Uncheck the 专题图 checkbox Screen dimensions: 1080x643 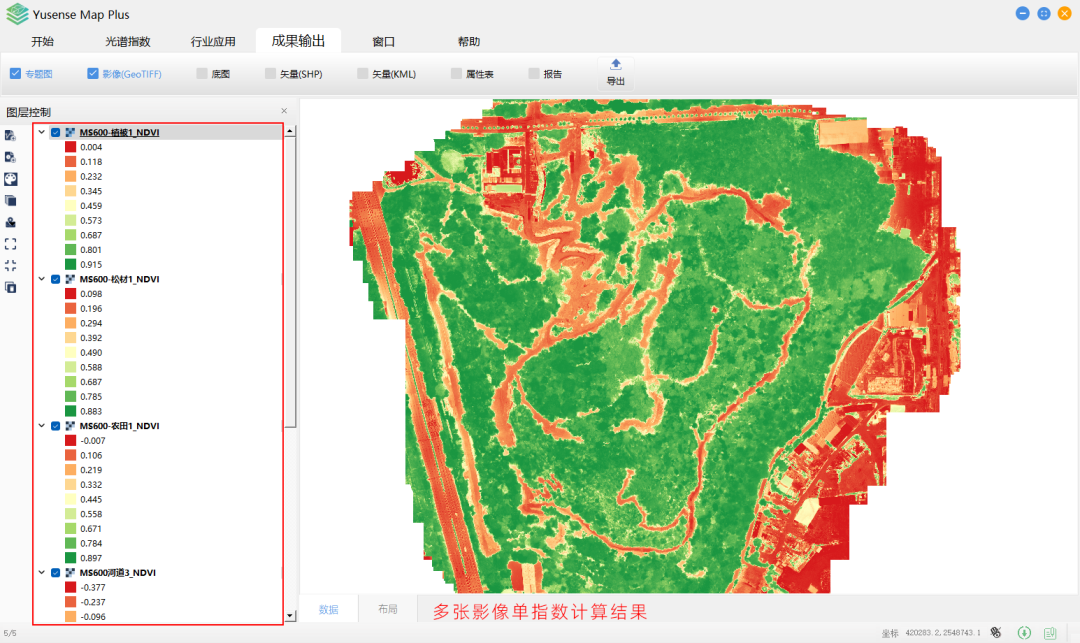(15, 74)
